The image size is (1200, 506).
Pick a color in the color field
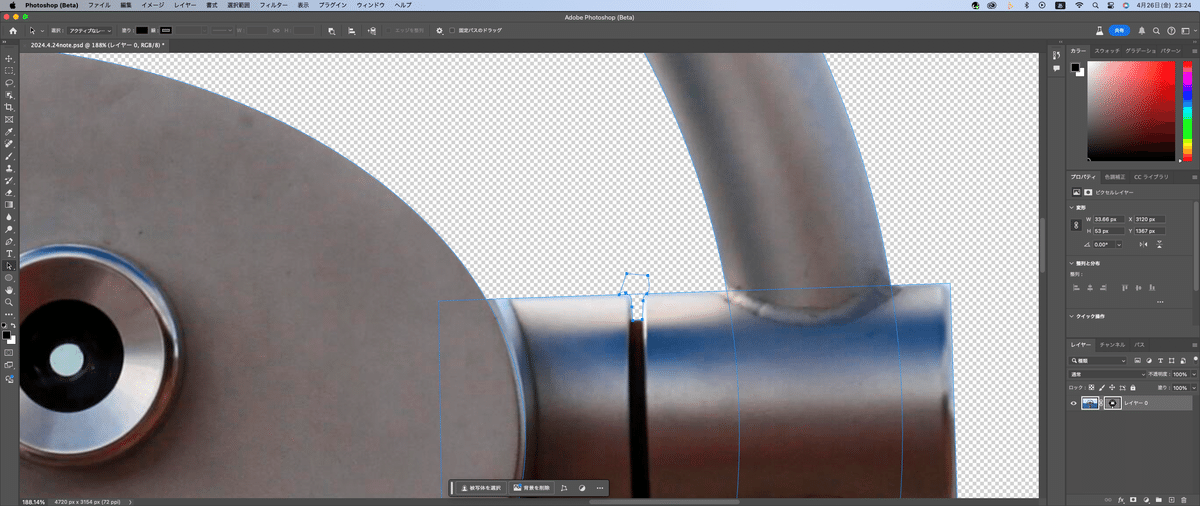pos(1132,110)
